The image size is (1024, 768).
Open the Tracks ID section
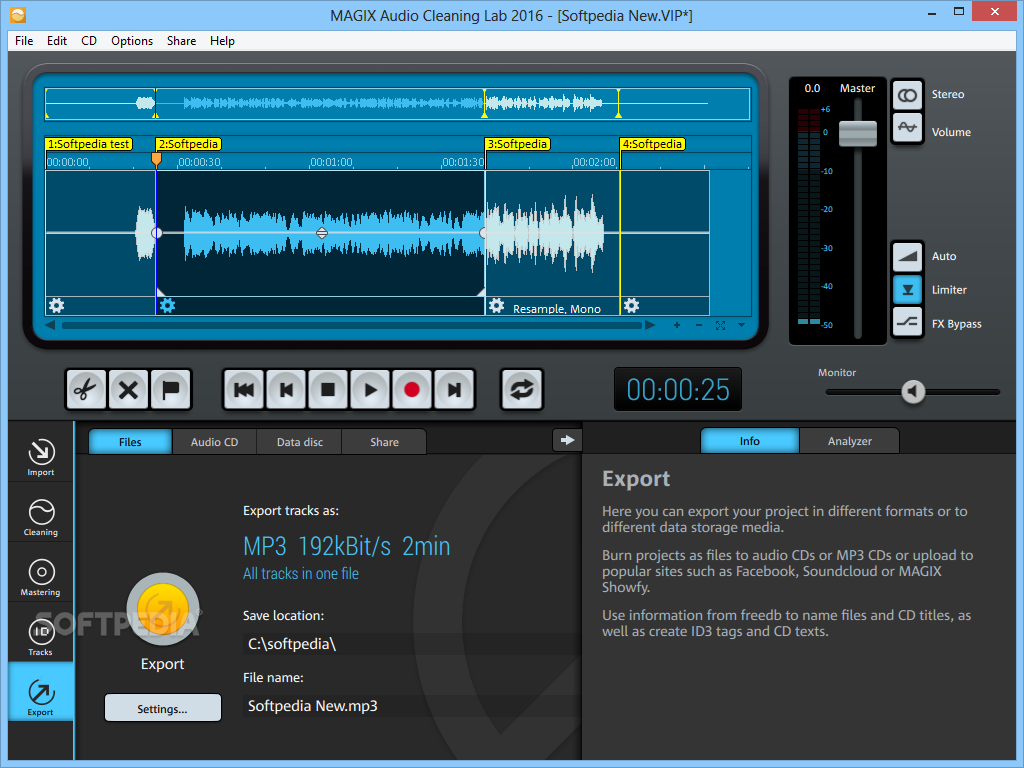point(41,637)
